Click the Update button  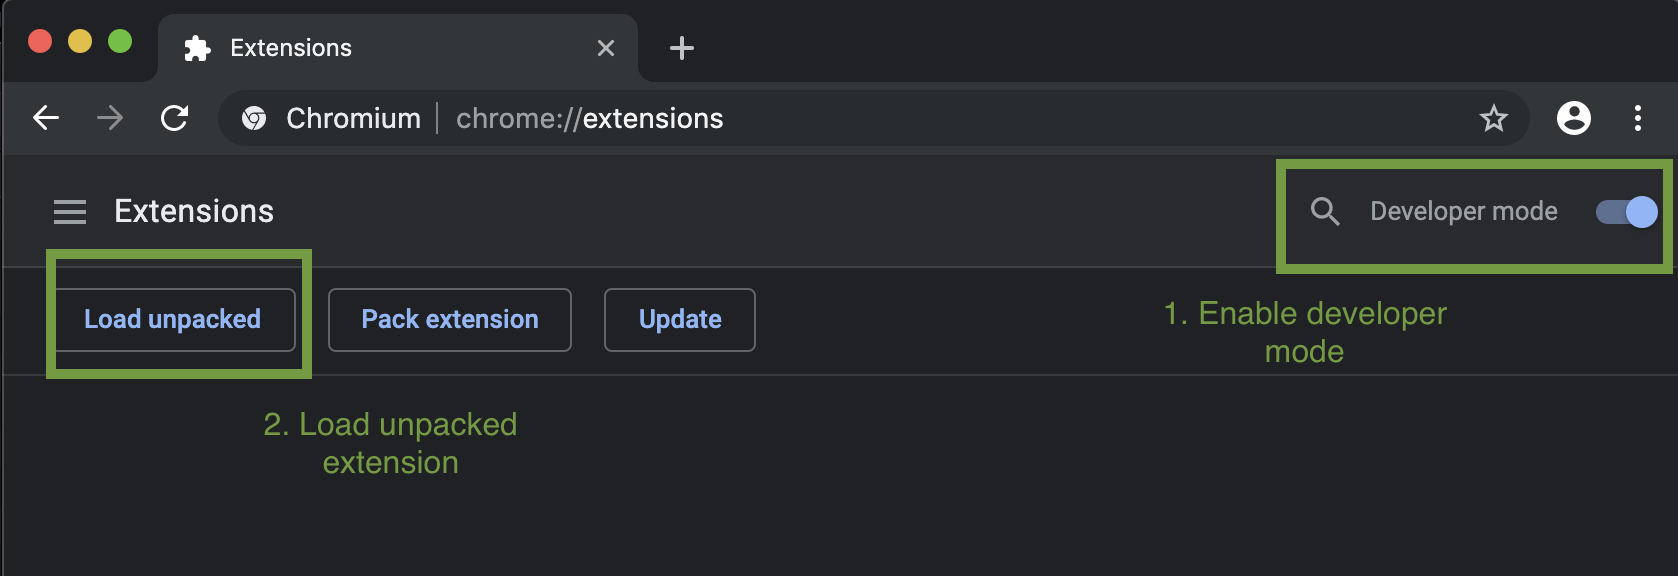pyautogui.click(x=680, y=320)
